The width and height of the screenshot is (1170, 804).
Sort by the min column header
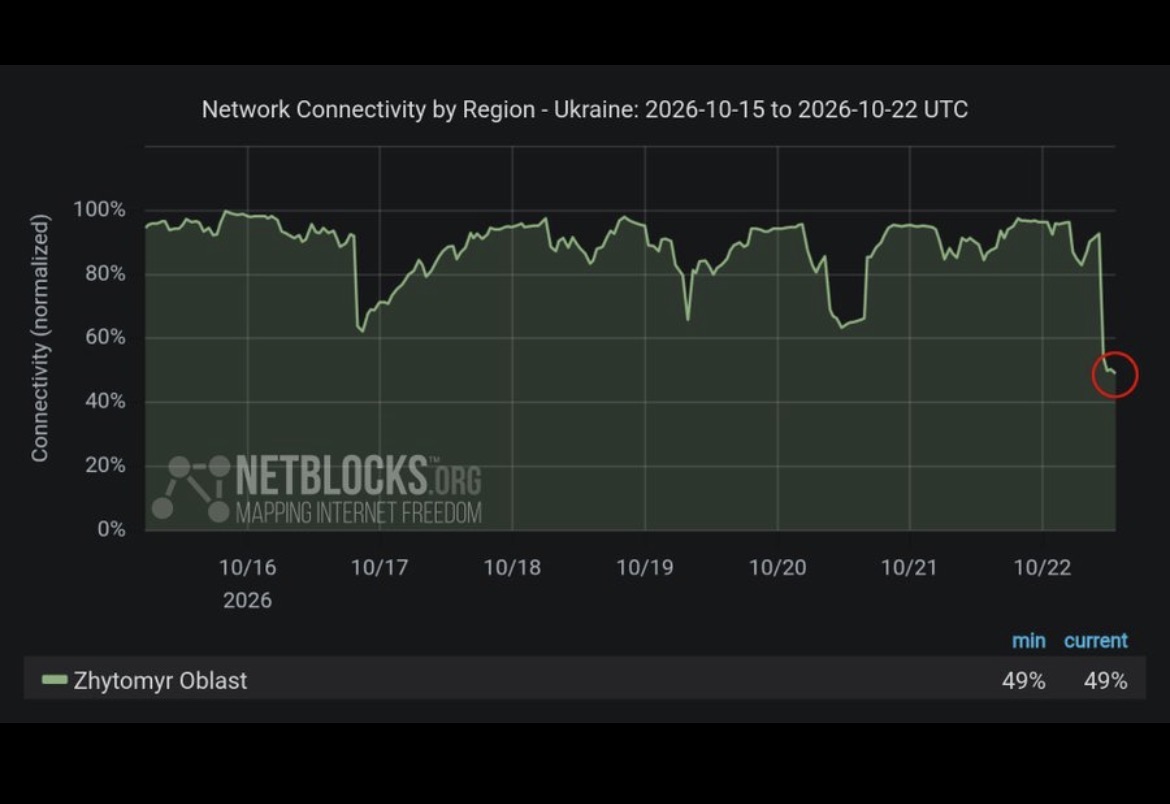1028,641
